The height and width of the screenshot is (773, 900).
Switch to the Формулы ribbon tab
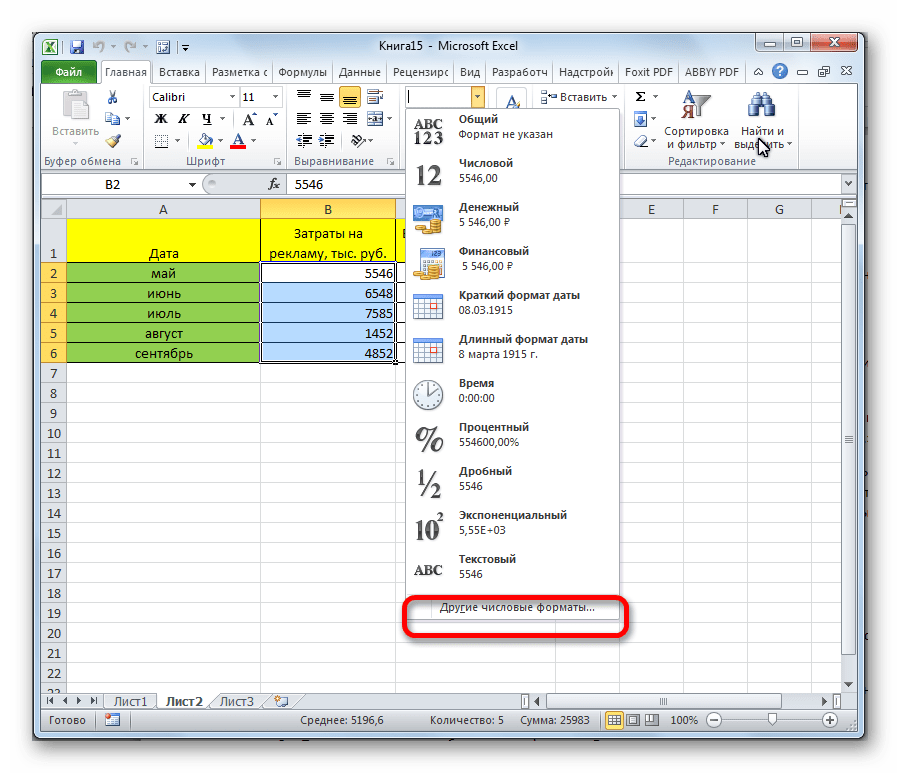tap(302, 72)
